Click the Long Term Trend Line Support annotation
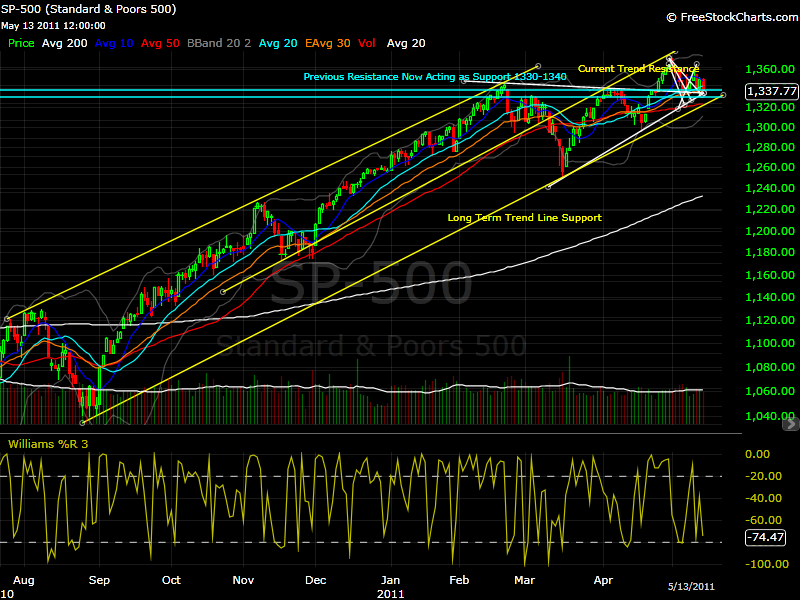The image size is (800, 600). pos(524,218)
